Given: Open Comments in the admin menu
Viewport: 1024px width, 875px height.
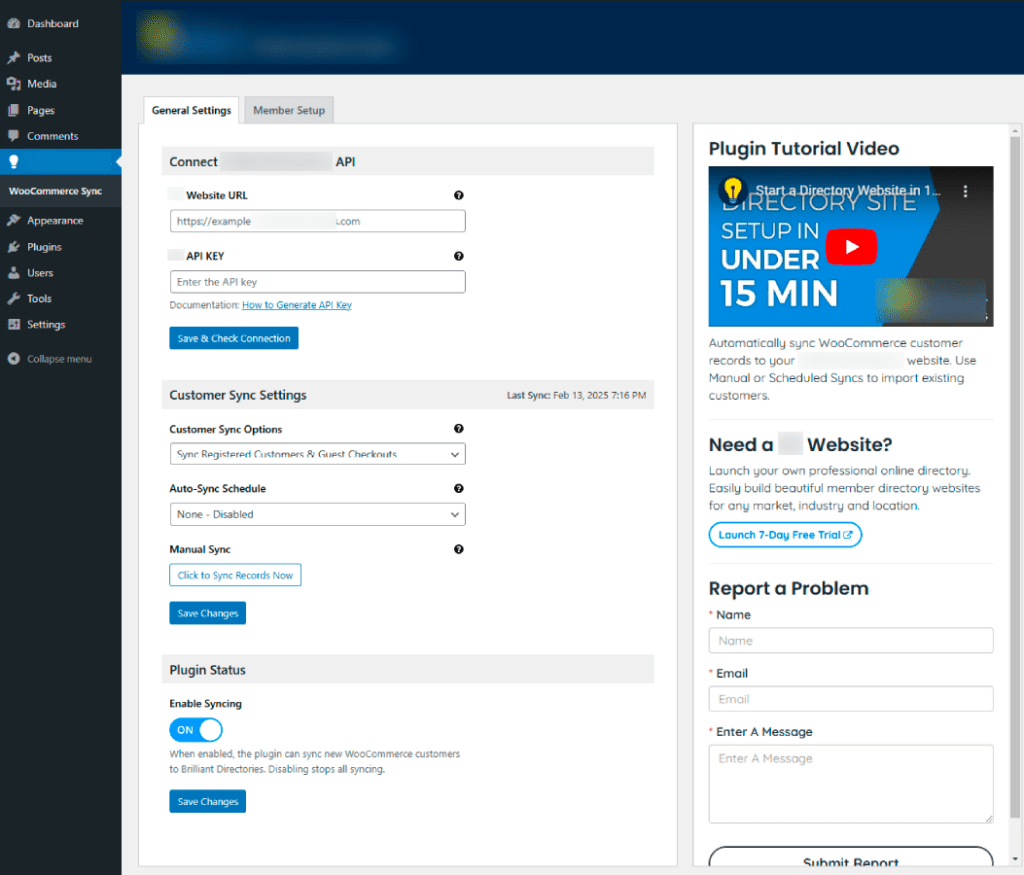Looking at the screenshot, I should coord(52,136).
